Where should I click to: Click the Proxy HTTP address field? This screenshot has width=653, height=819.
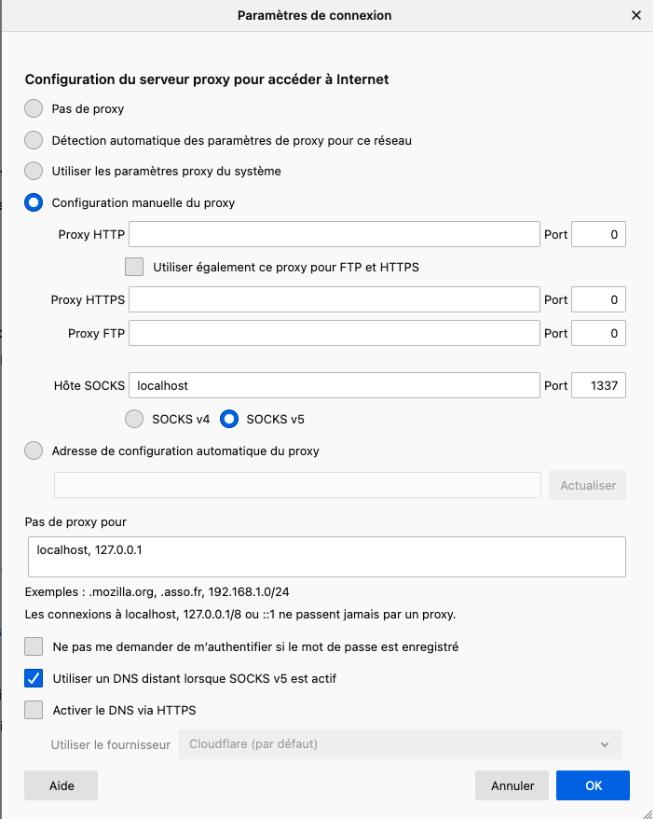coord(334,234)
